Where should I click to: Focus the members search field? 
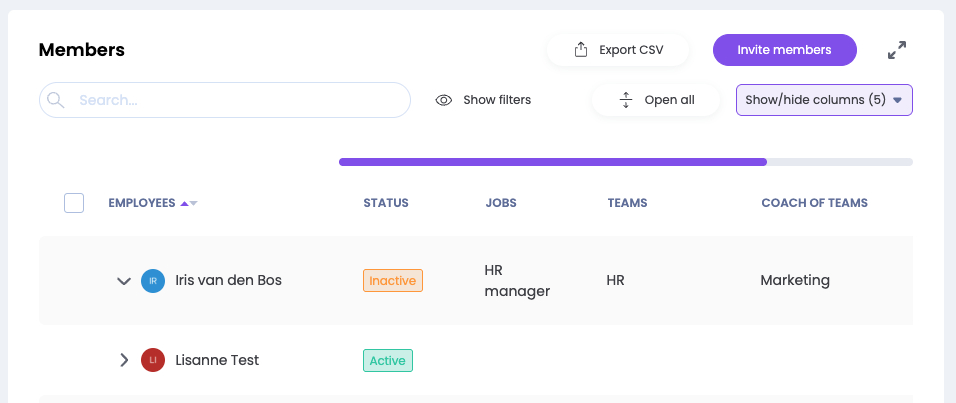click(x=240, y=100)
